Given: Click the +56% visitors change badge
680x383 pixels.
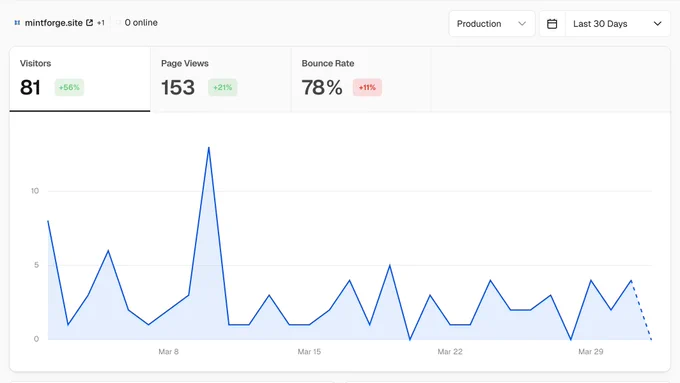Looking at the screenshot, I should click(x=69, y=87).
